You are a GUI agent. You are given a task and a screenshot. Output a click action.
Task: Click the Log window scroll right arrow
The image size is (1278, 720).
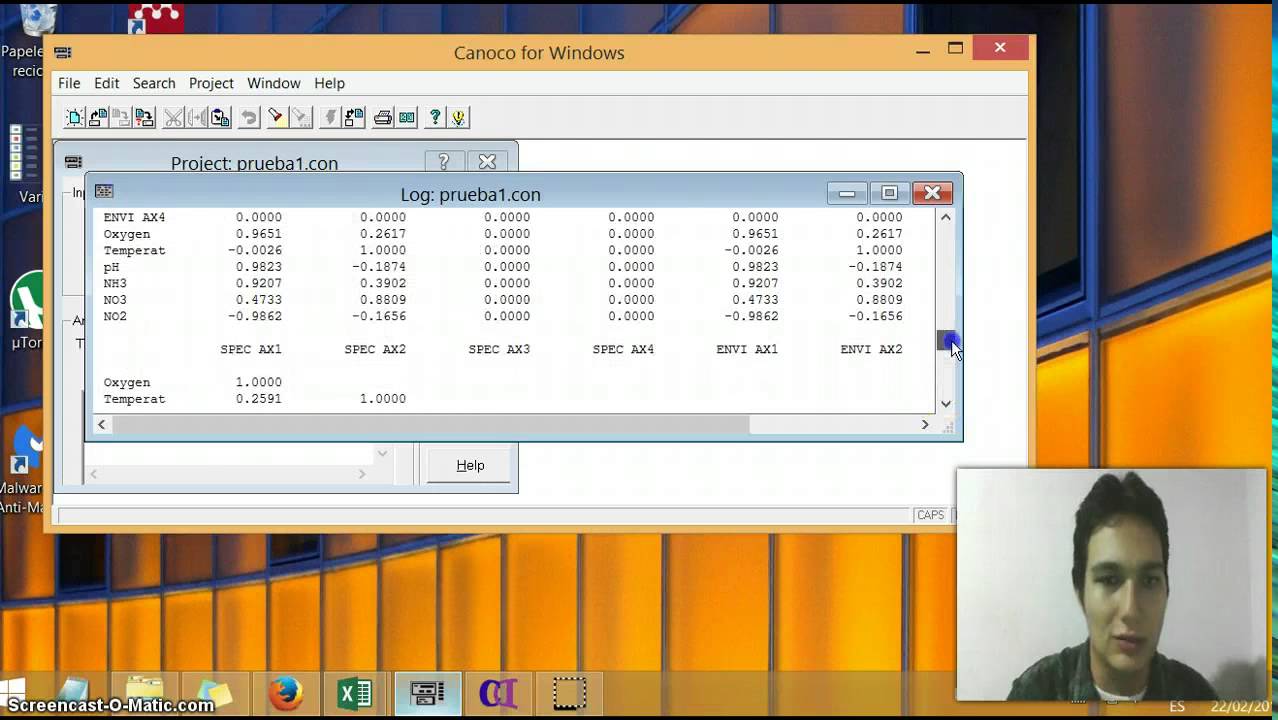pyautogui.click(x=925, y=425)
